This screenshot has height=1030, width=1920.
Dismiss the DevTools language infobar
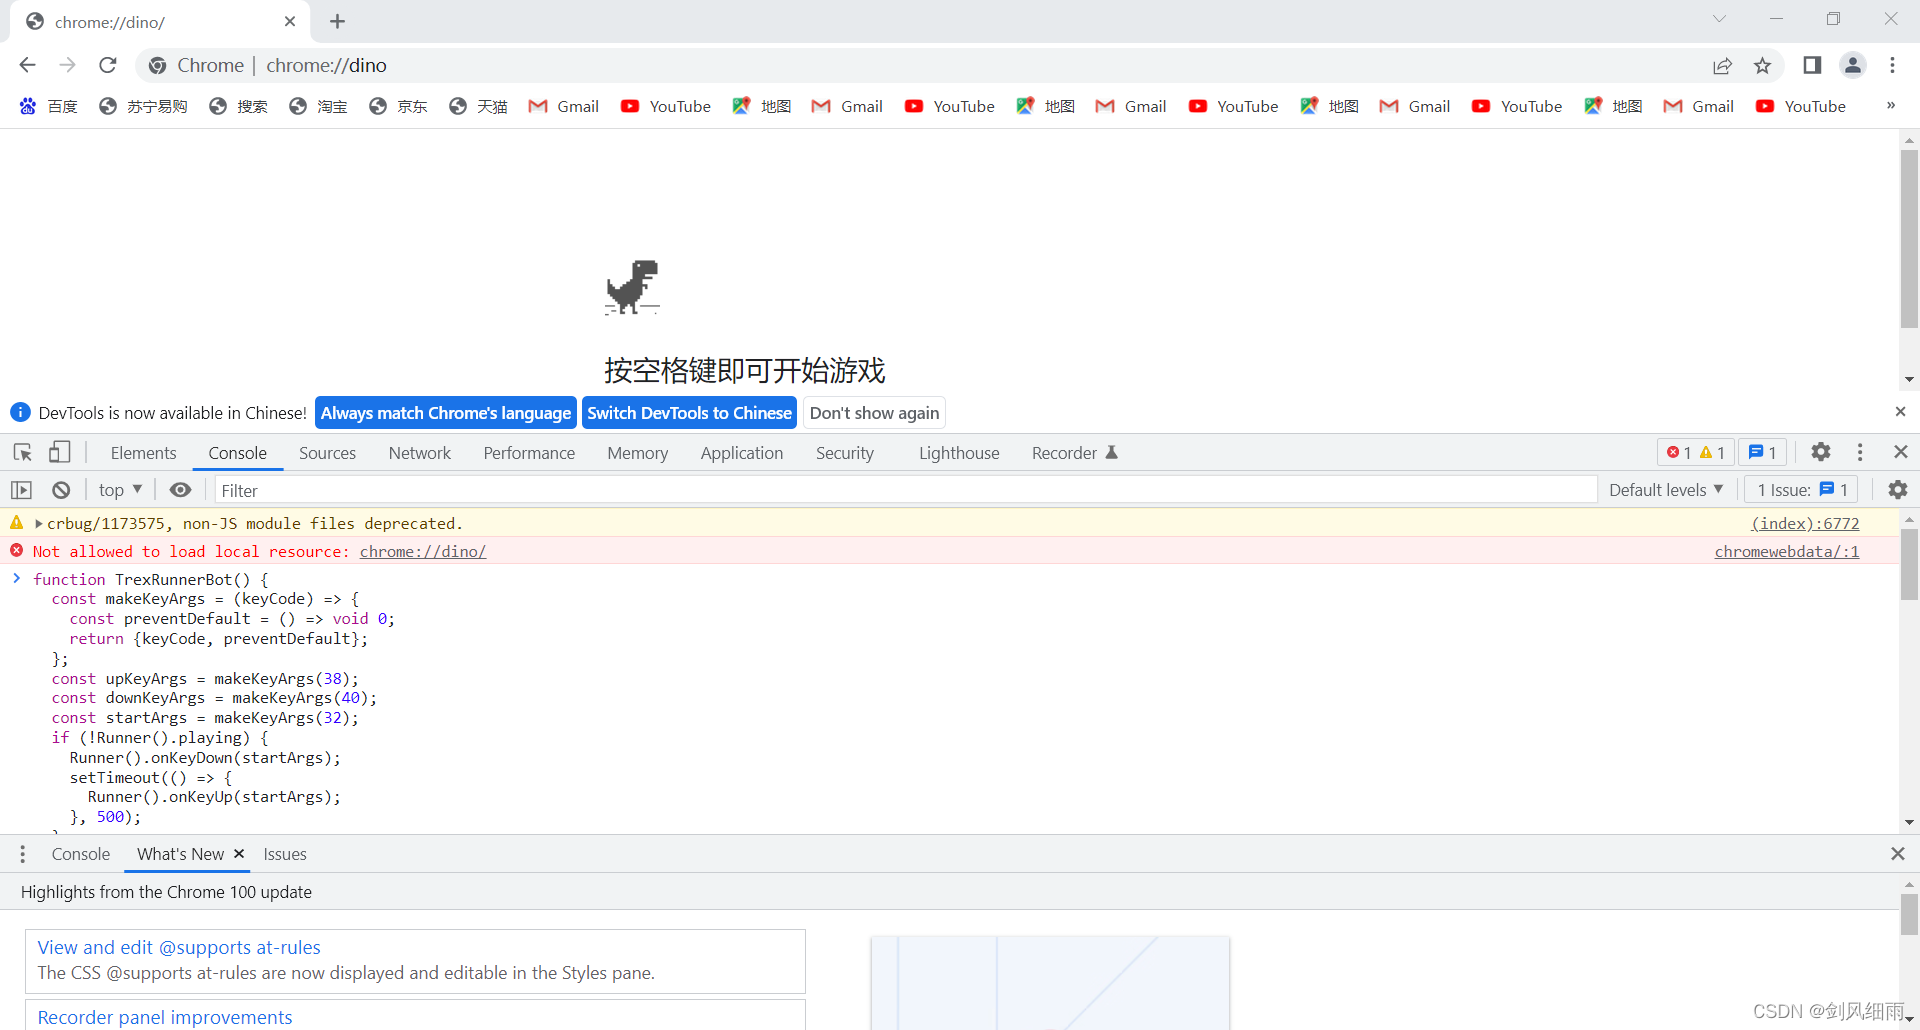(x=1900, y=412)
